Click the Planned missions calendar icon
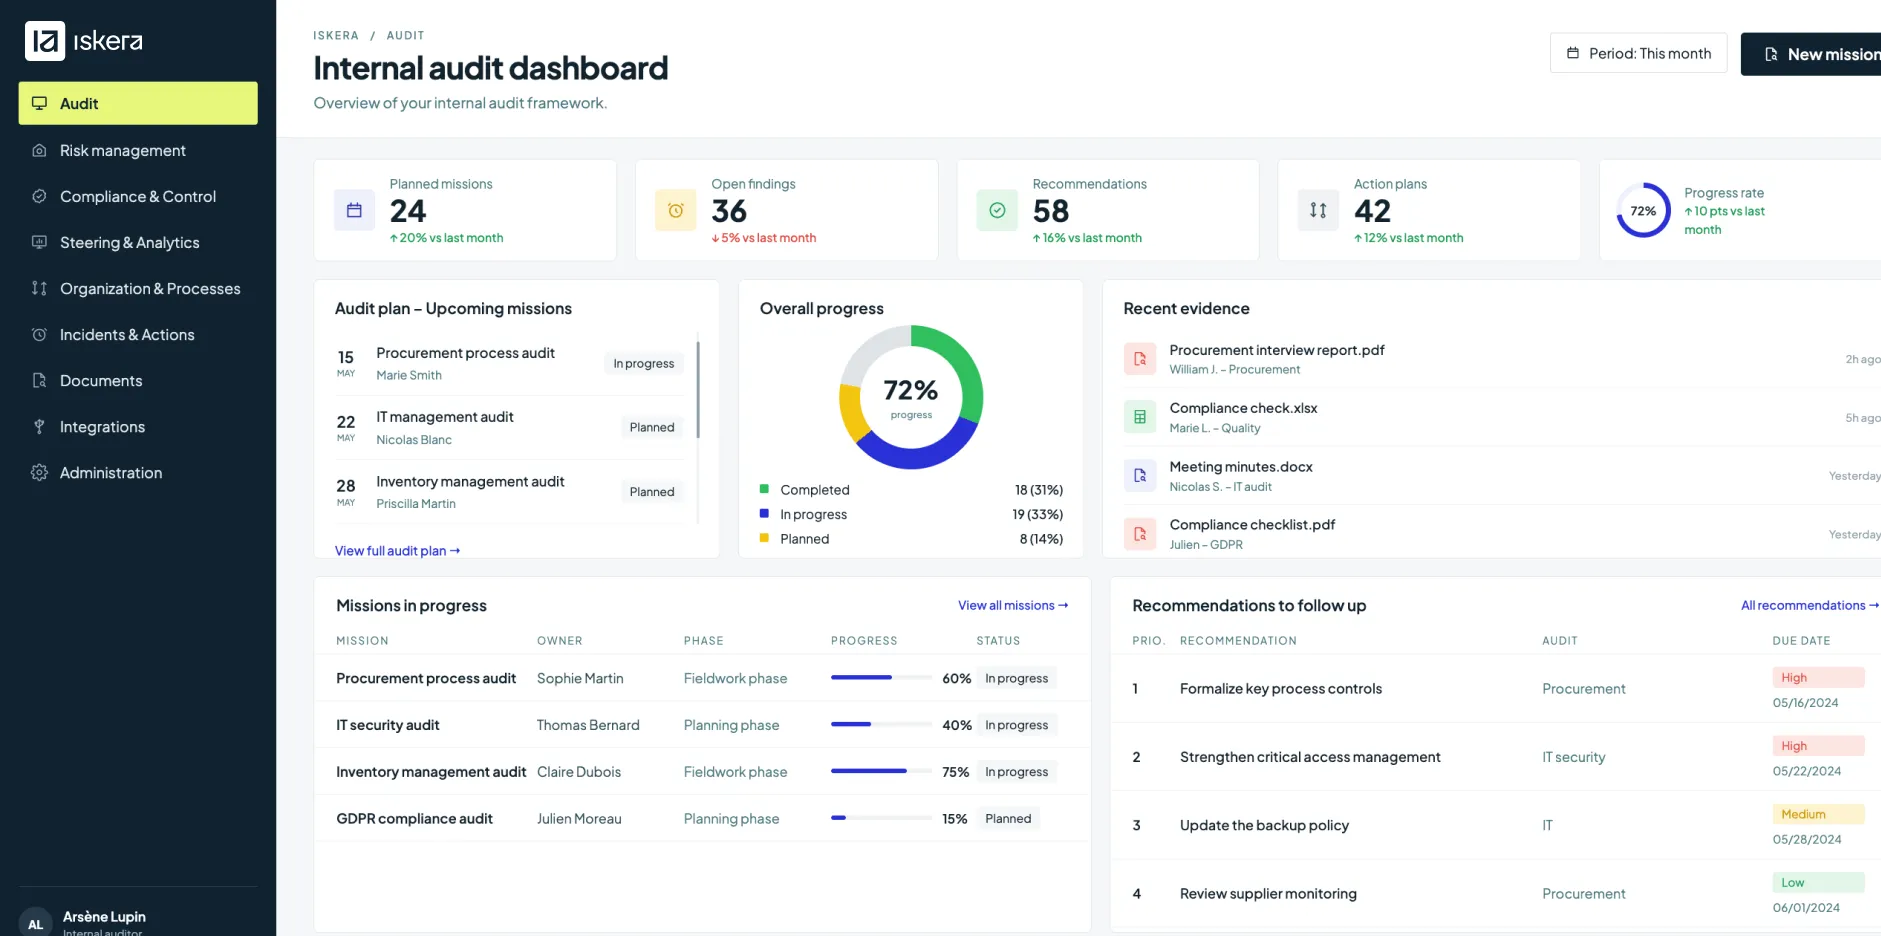The height and width of the screenshot is (936, 1881). click(x=354, y=211)
